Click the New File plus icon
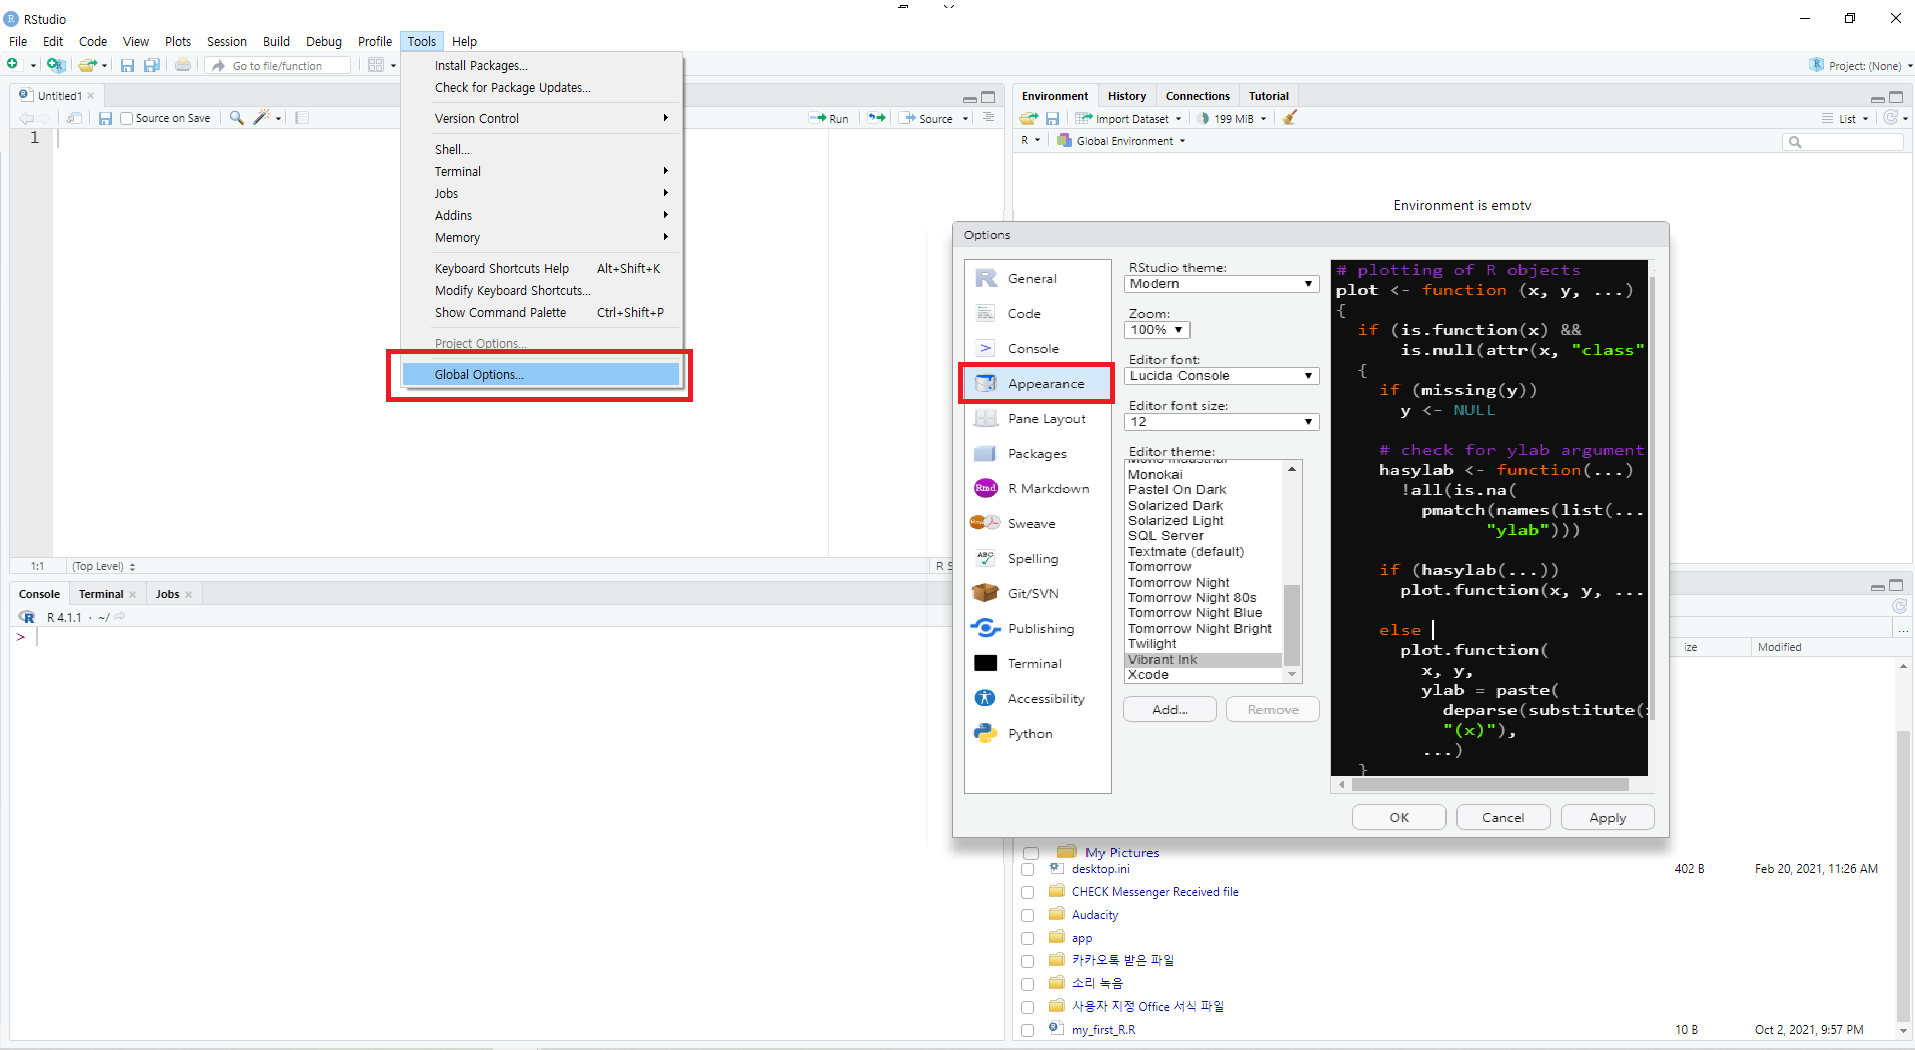Image resolution: width=1915 pixels, height=1050 pixels. coord(13,65)
